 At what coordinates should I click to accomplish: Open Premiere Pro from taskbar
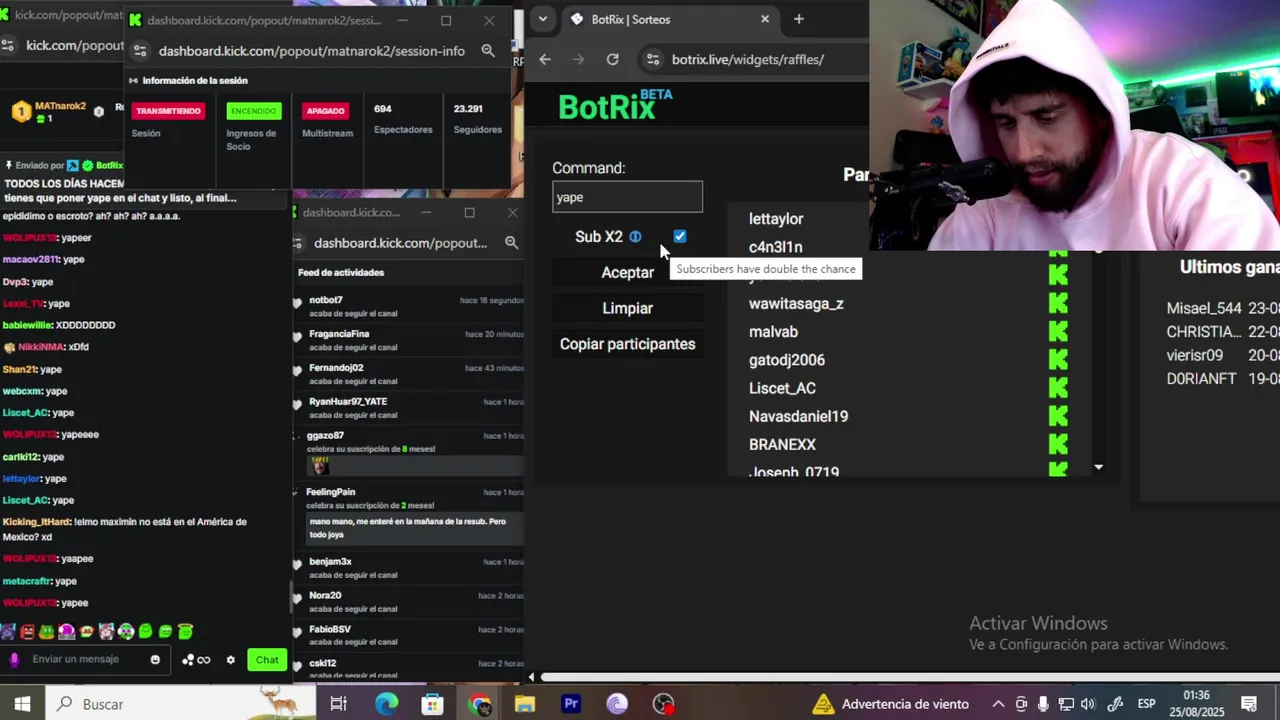[571, 704]
